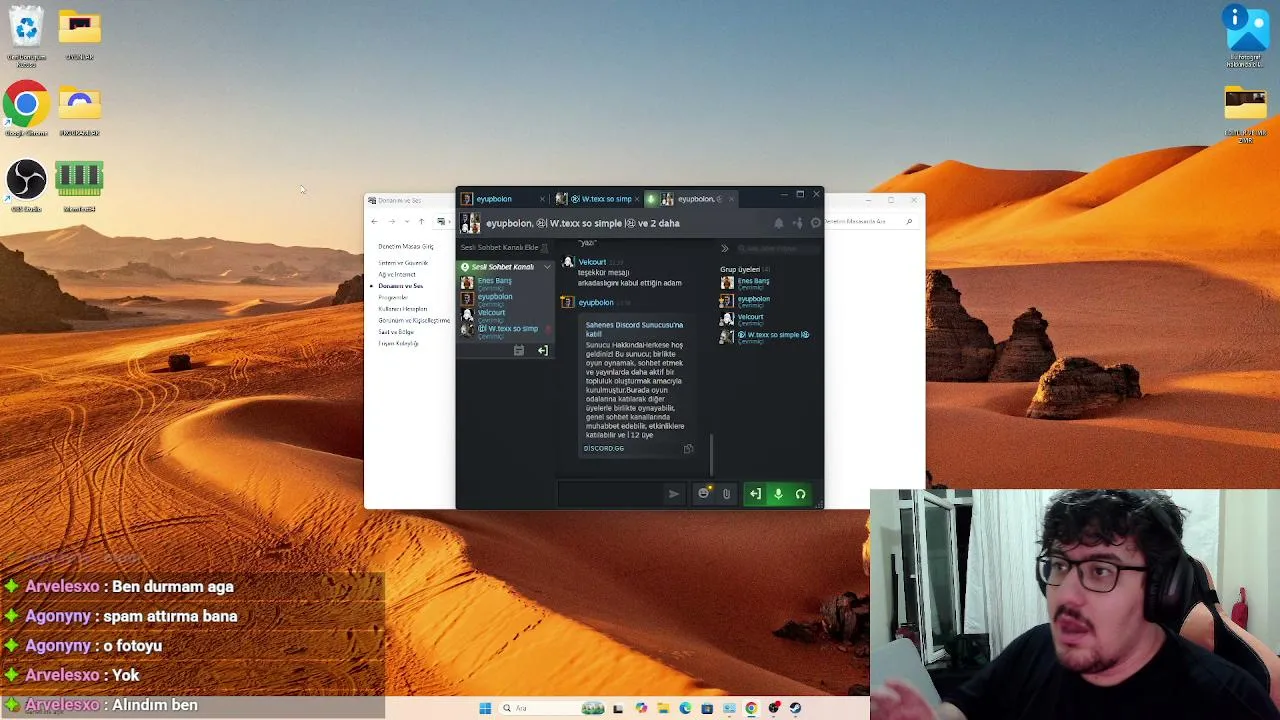The width and height of the screenshot is (1280, 720).
Task: Close the first eyupbolon tab
Action: click(542, 199)
